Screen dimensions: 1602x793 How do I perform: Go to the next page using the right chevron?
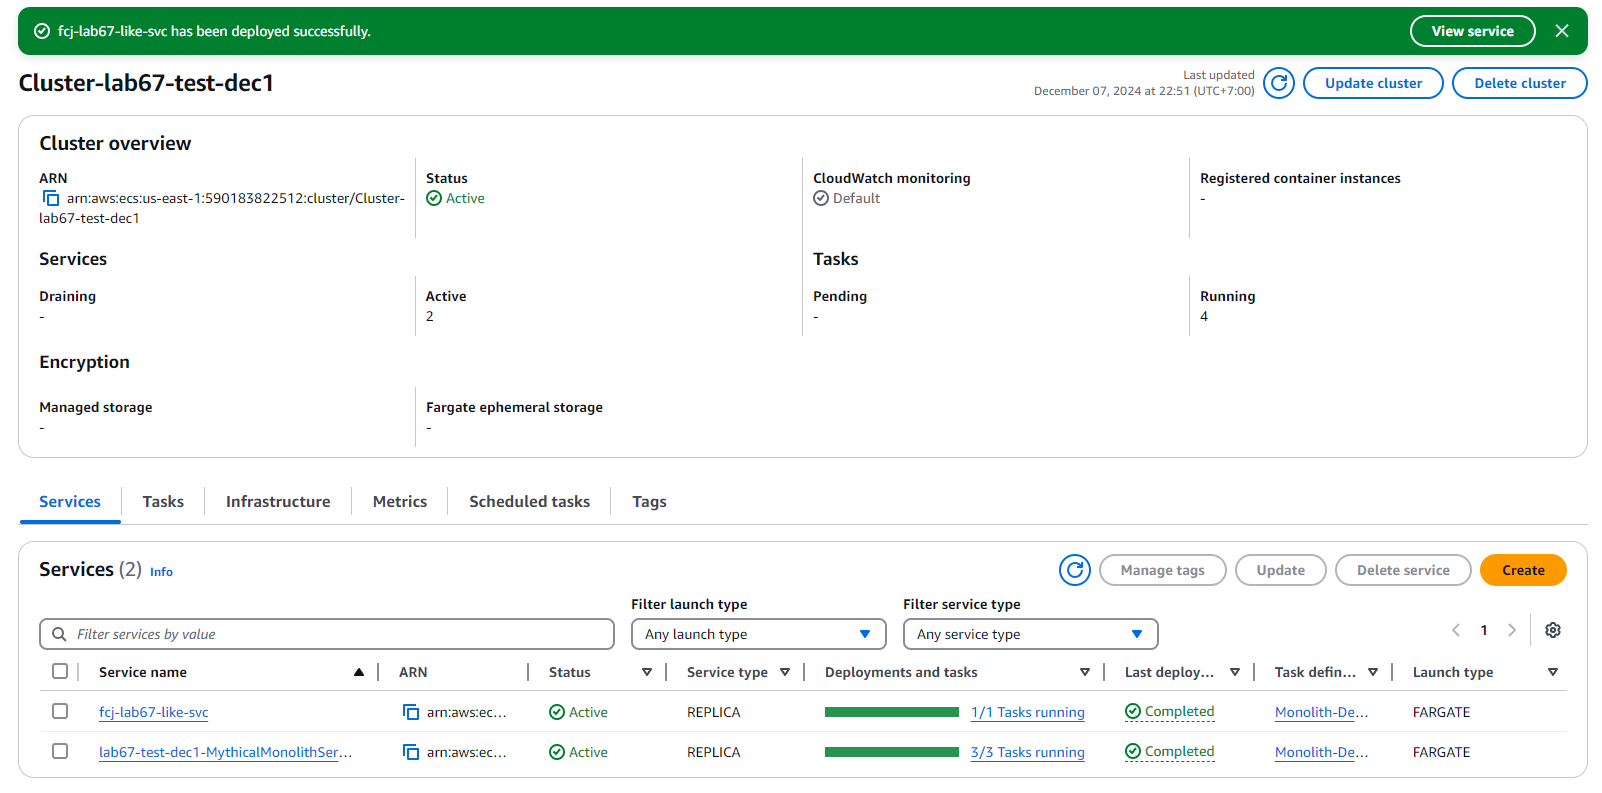coord(1512,630)
